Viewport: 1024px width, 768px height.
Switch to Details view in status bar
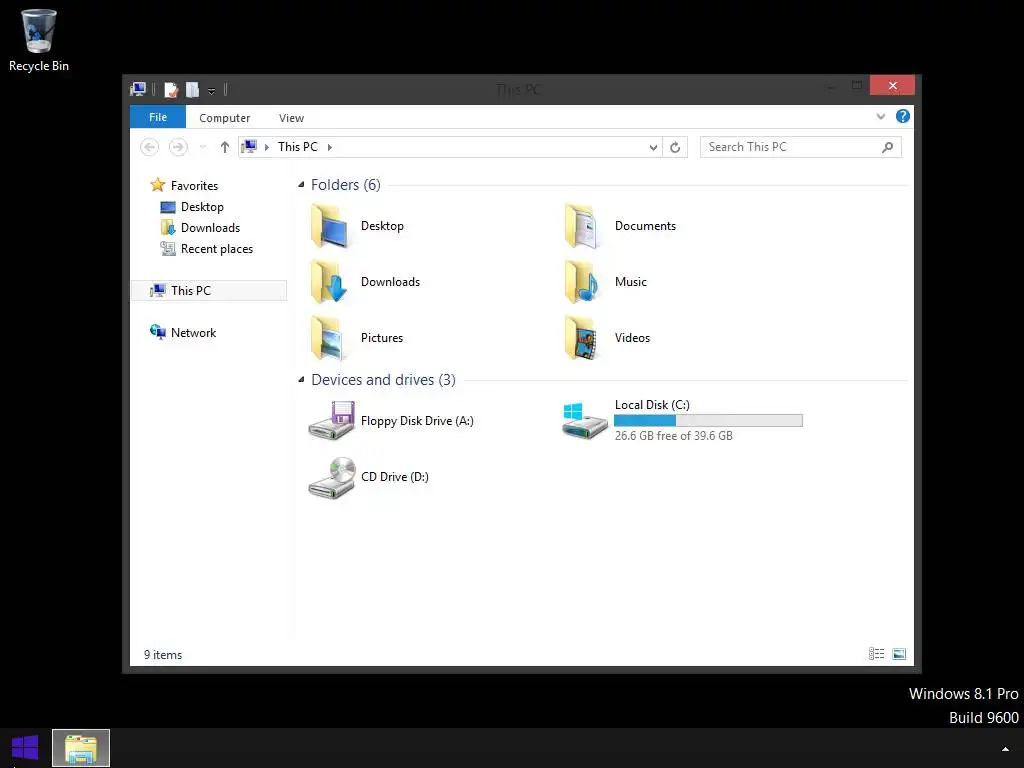pyautogui.click(x=876, y=654)
